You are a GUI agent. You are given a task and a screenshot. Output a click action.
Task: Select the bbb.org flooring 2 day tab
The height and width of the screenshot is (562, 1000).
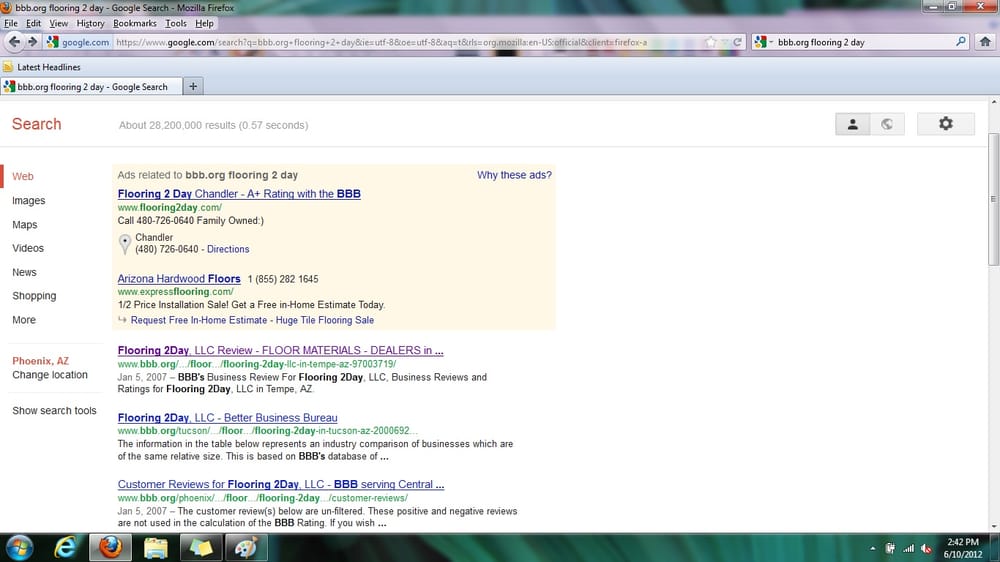[91, 86]
